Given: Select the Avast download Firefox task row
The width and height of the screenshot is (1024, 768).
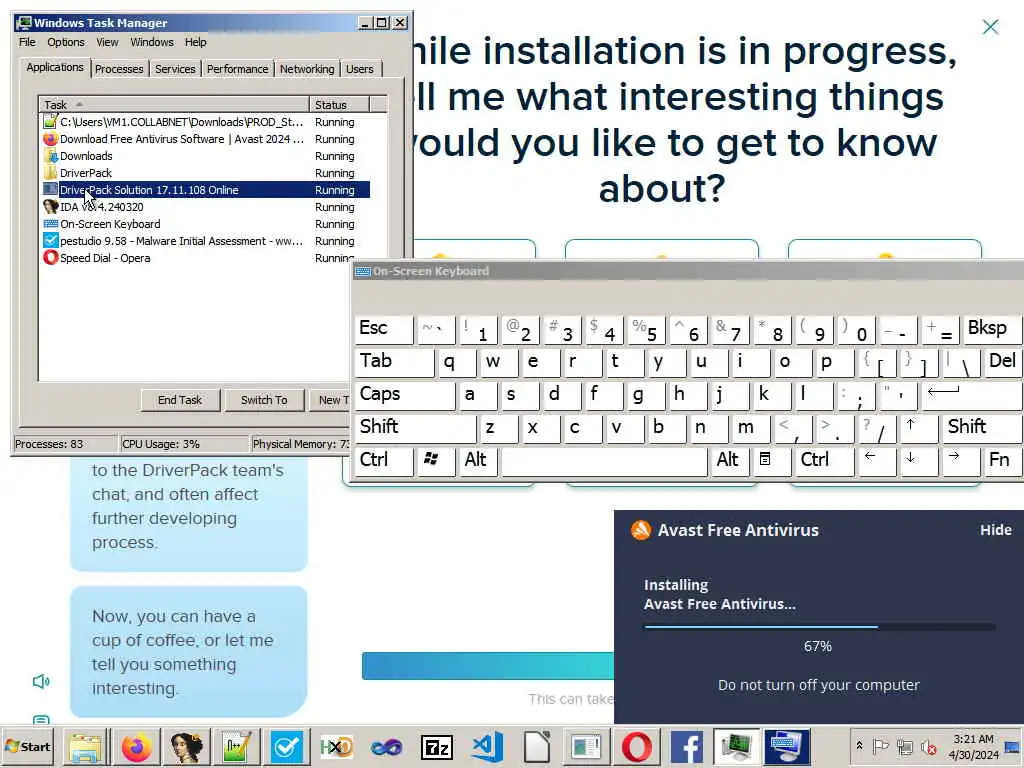Looking at the screenshot, I should tap(206, 139).
